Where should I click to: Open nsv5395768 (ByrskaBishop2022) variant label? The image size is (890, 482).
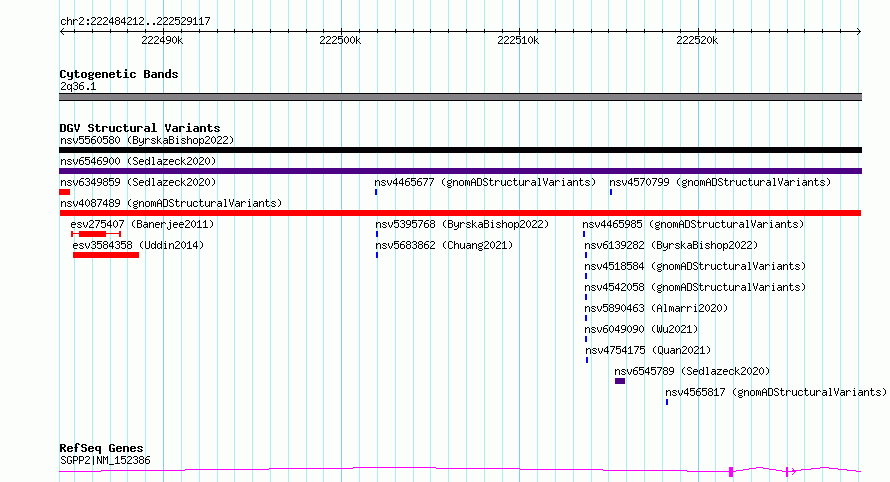click(x=462, y=224)
